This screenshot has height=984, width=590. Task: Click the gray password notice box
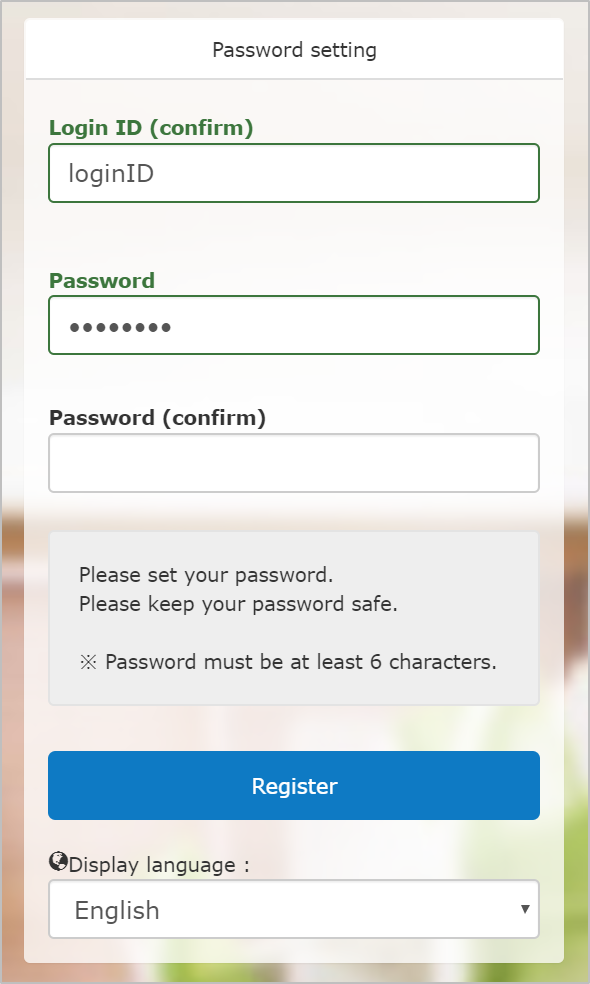click(294, 618)
